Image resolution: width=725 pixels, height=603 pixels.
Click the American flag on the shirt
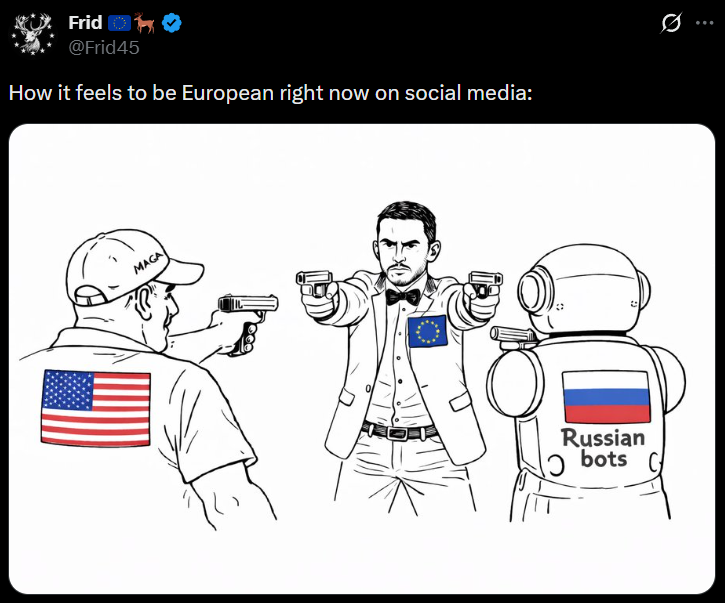tap(96, 407)
